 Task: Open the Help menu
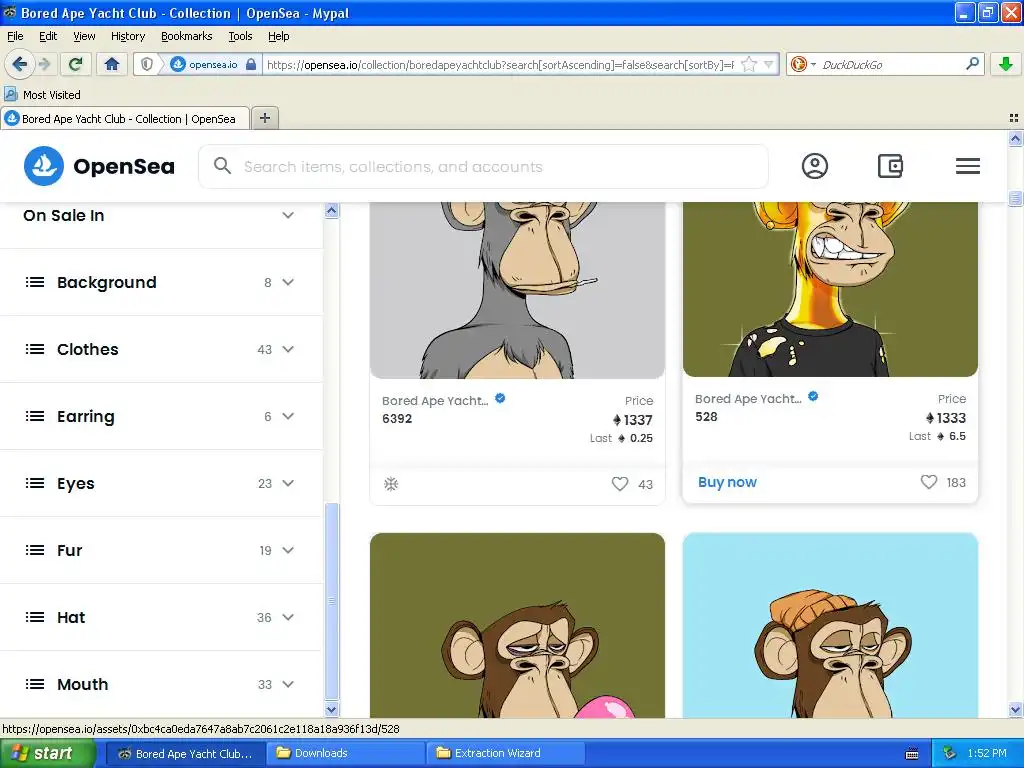tap(279, 36)
